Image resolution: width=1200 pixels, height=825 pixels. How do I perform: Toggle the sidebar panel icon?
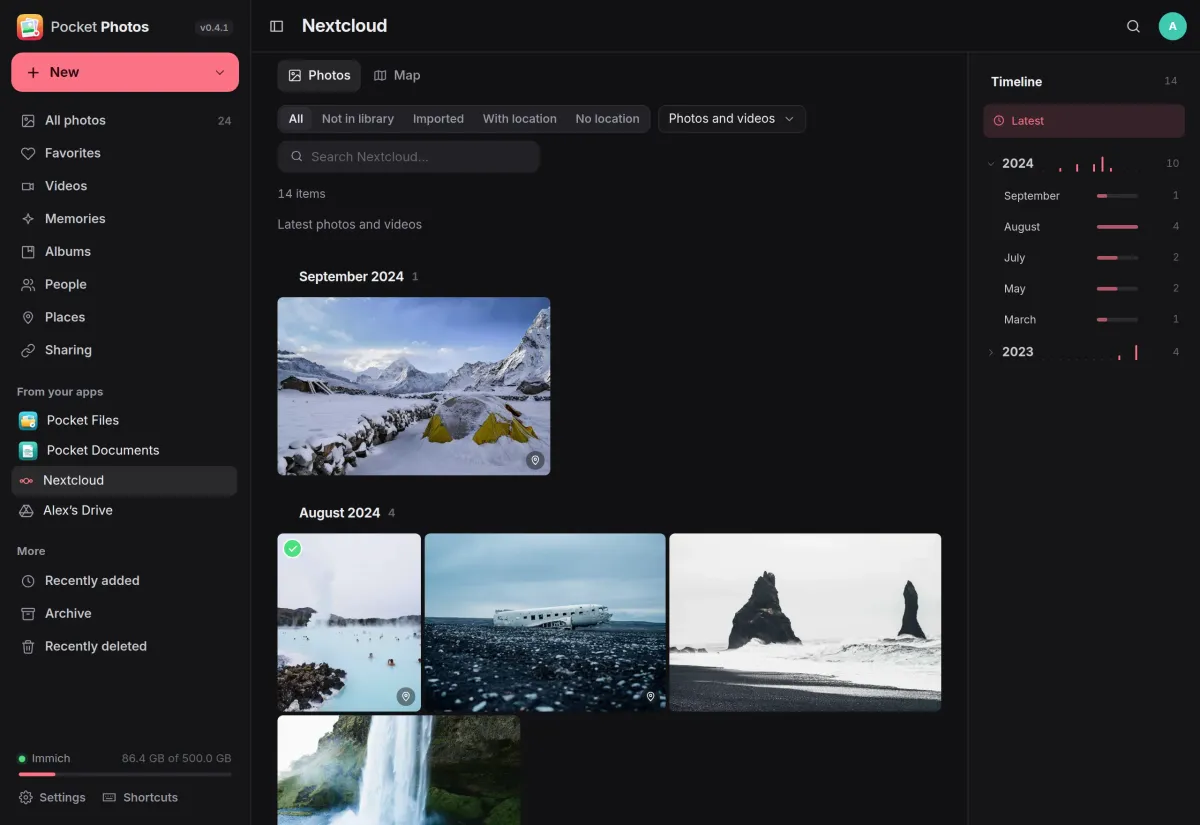pyautogui.click(x=277, y=26)
